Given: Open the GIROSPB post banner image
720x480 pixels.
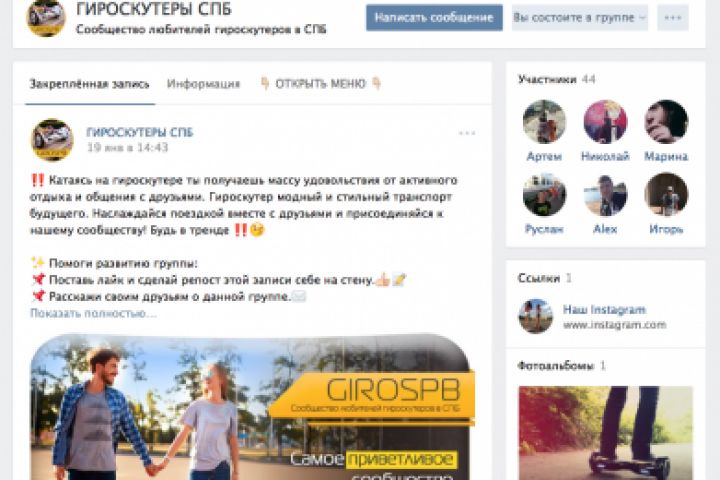Looking at the screenshot, I should pos(252,407).
